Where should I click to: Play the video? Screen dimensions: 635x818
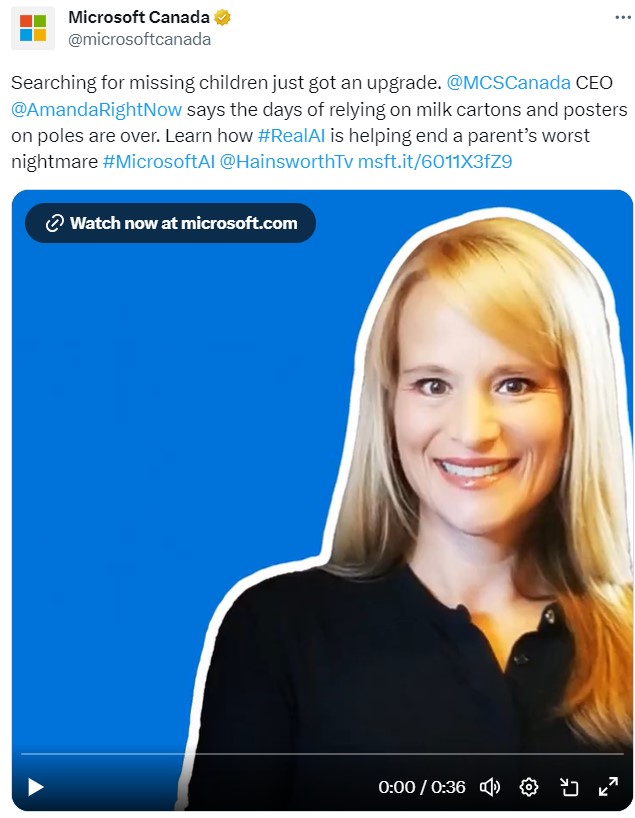click(x=35, y=787)
